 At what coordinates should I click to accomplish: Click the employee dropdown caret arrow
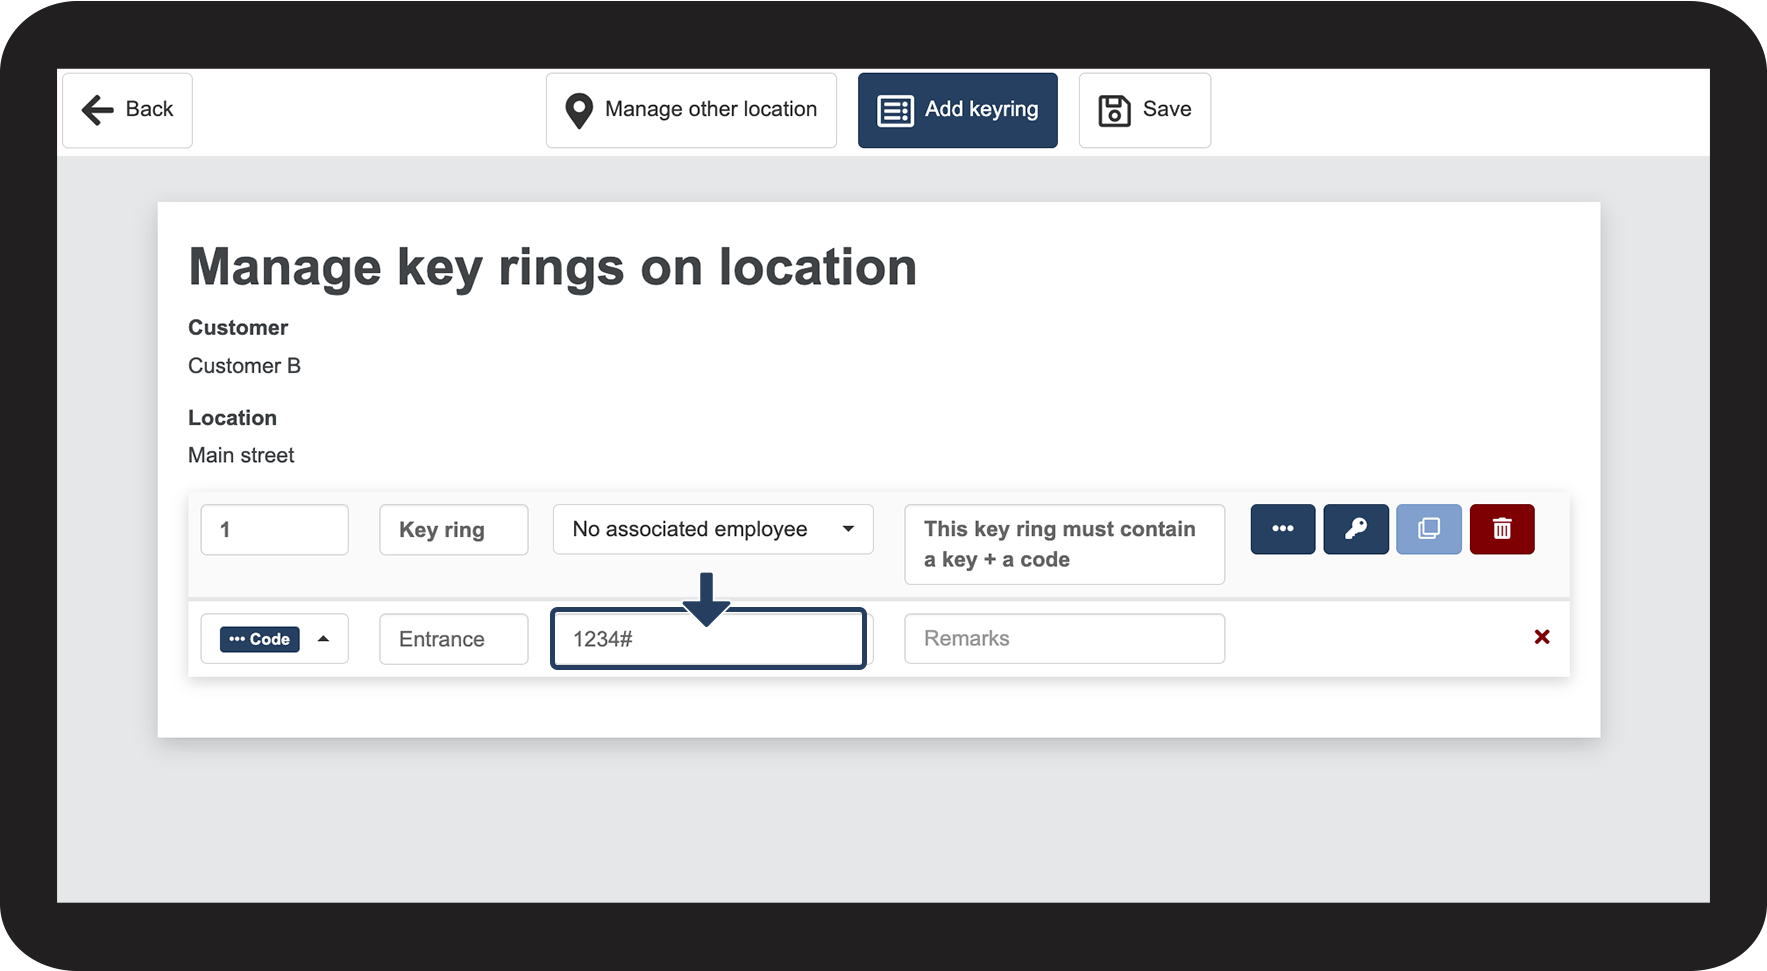[x=848, y=529]
